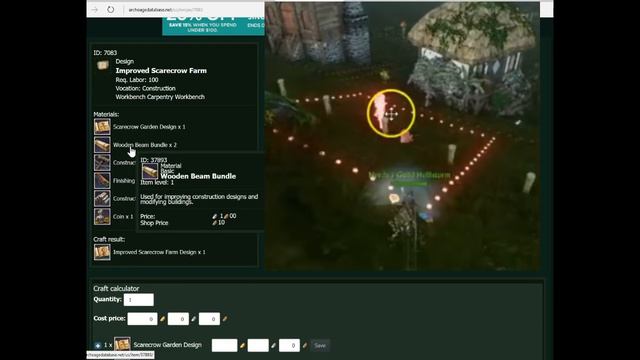Image resolution: width=640 pixels, height=360 pixels.
Task: Click the Wooden Beam Bundle material icon
Action: click(102, 145)
